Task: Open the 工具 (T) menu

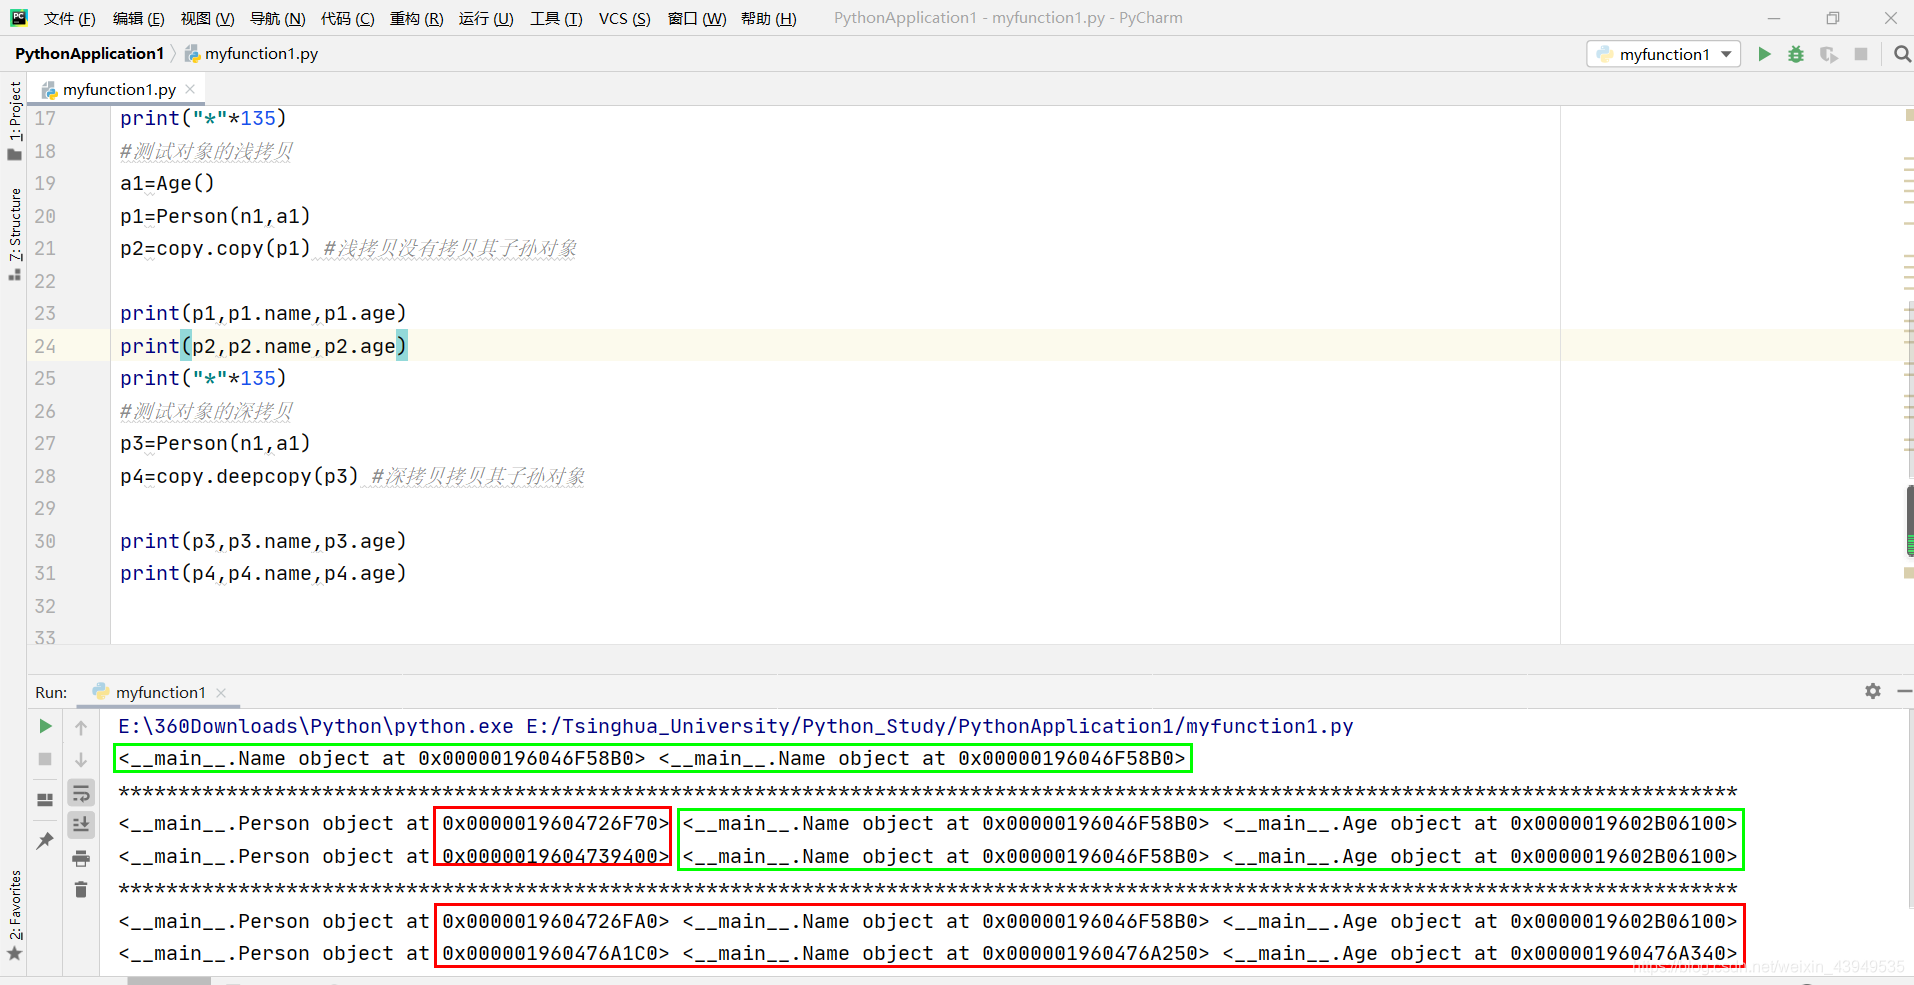Action: click(556, 18)
